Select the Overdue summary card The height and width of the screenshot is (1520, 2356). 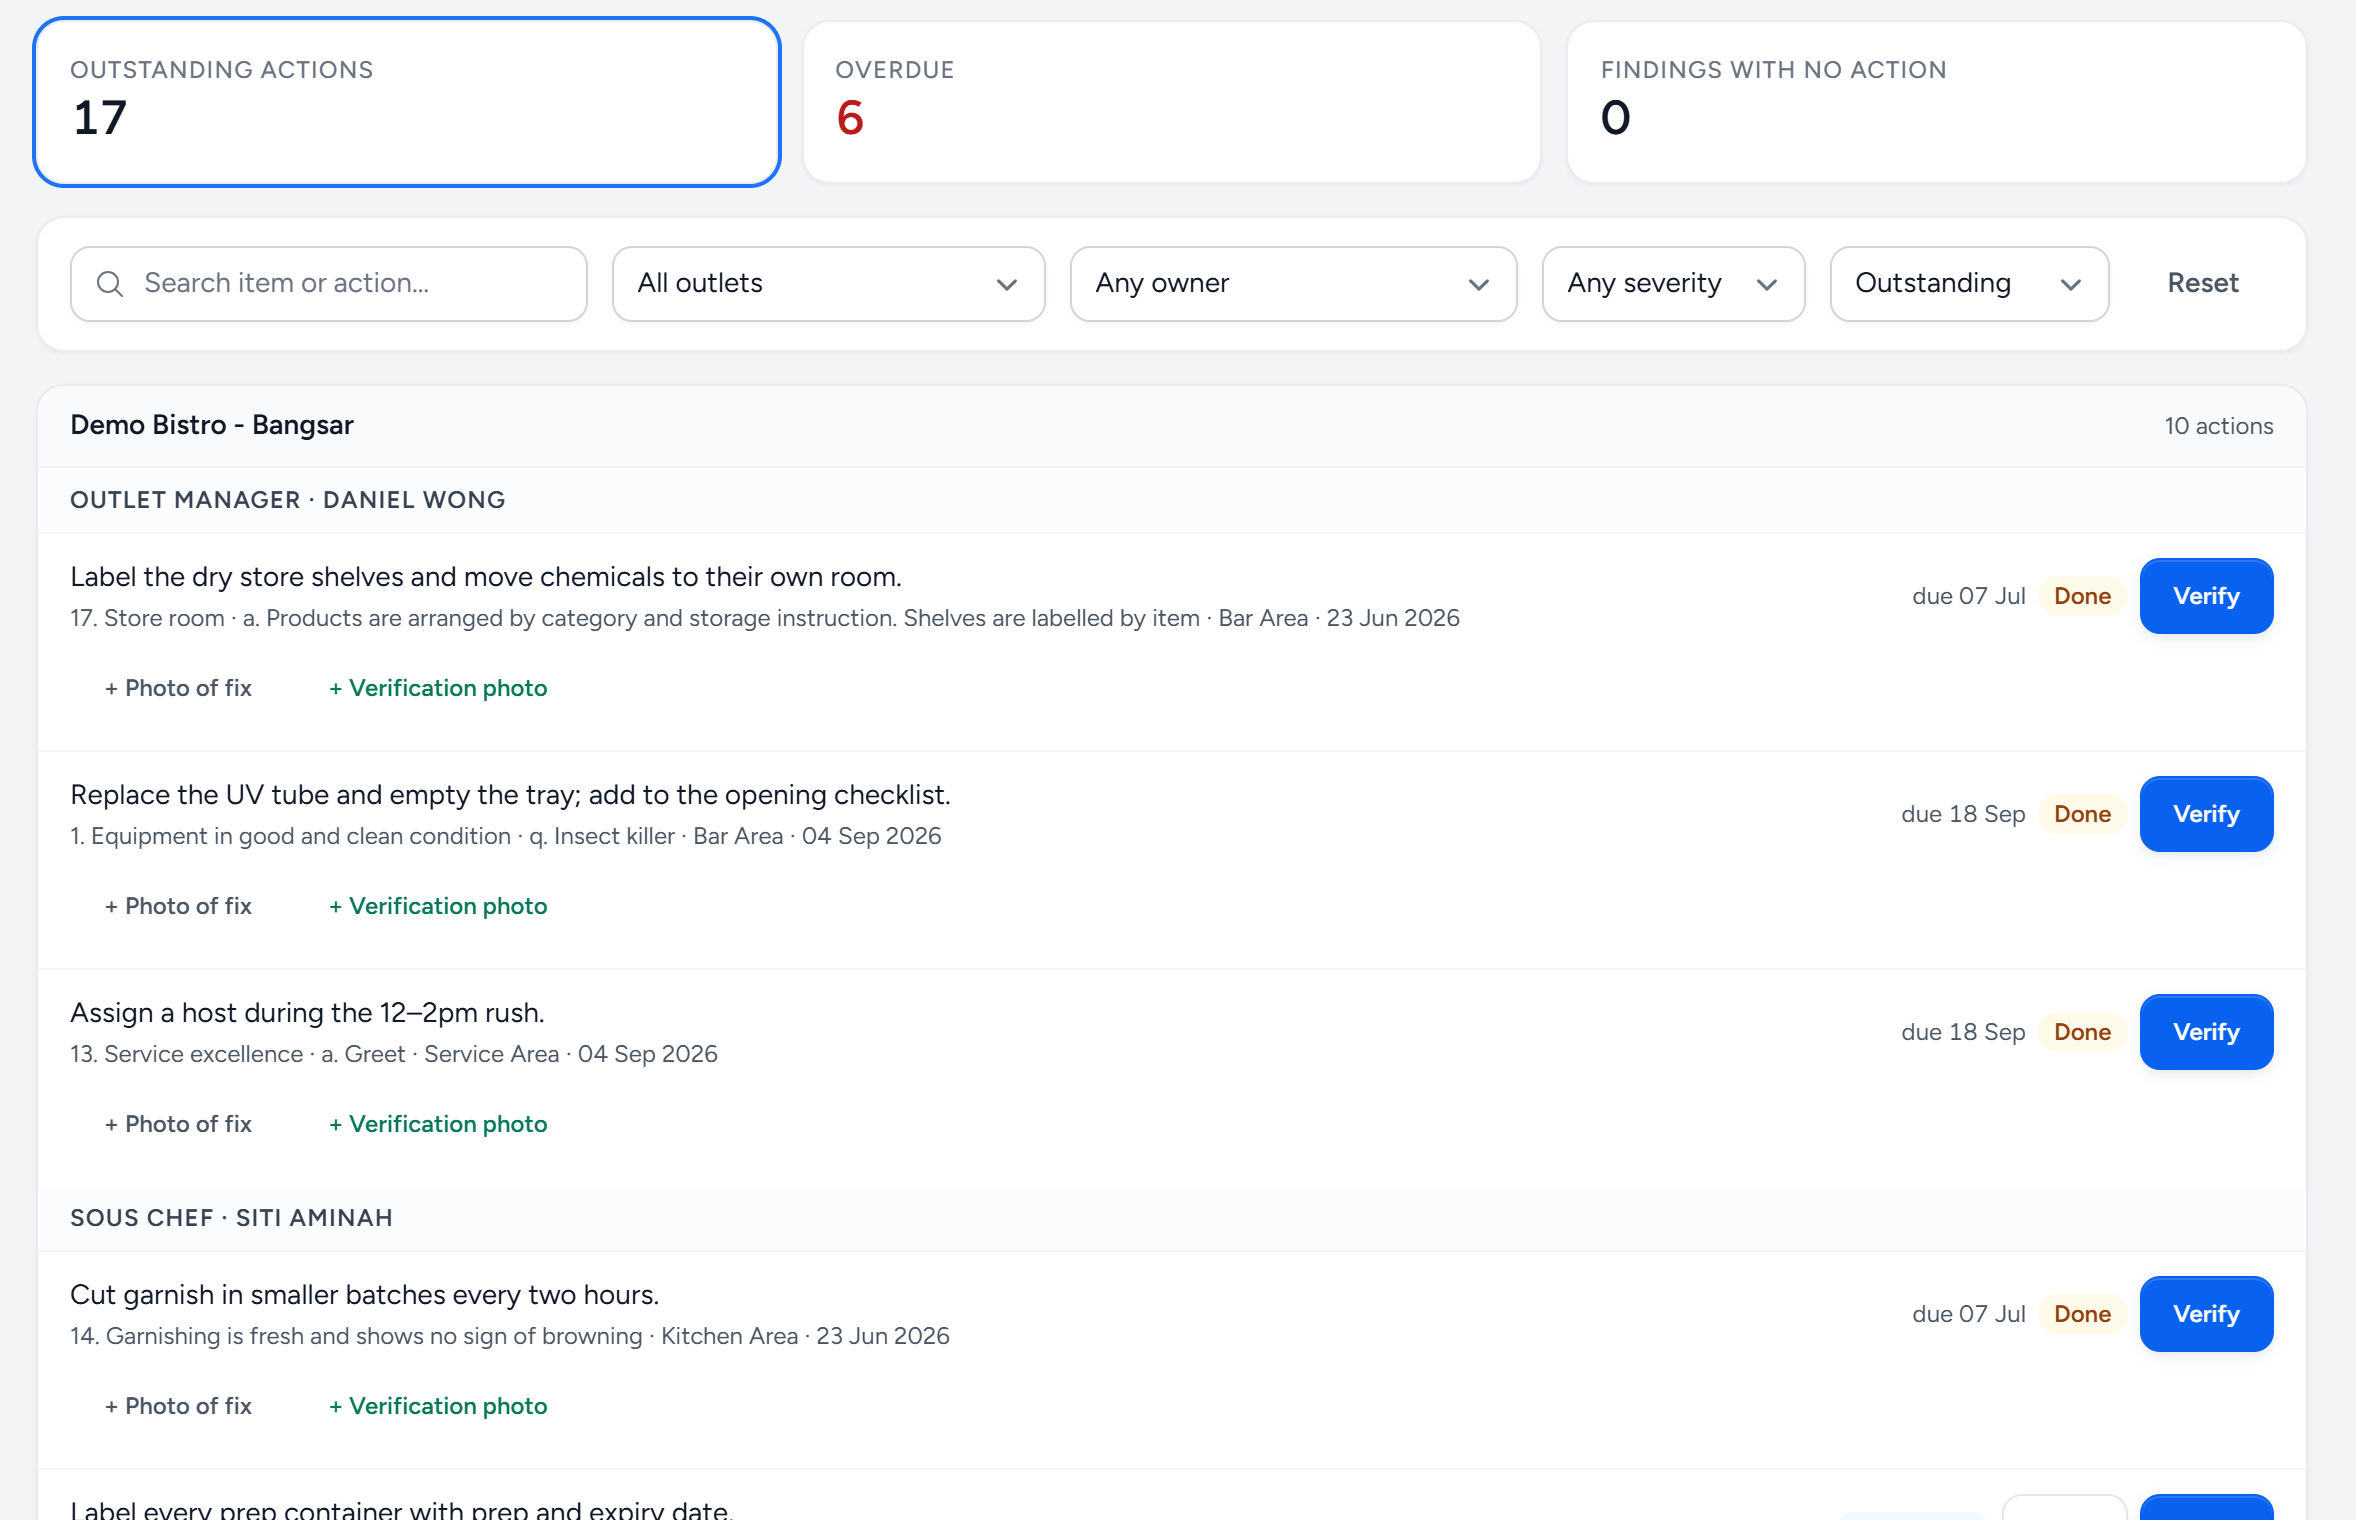click(1171, 102)
